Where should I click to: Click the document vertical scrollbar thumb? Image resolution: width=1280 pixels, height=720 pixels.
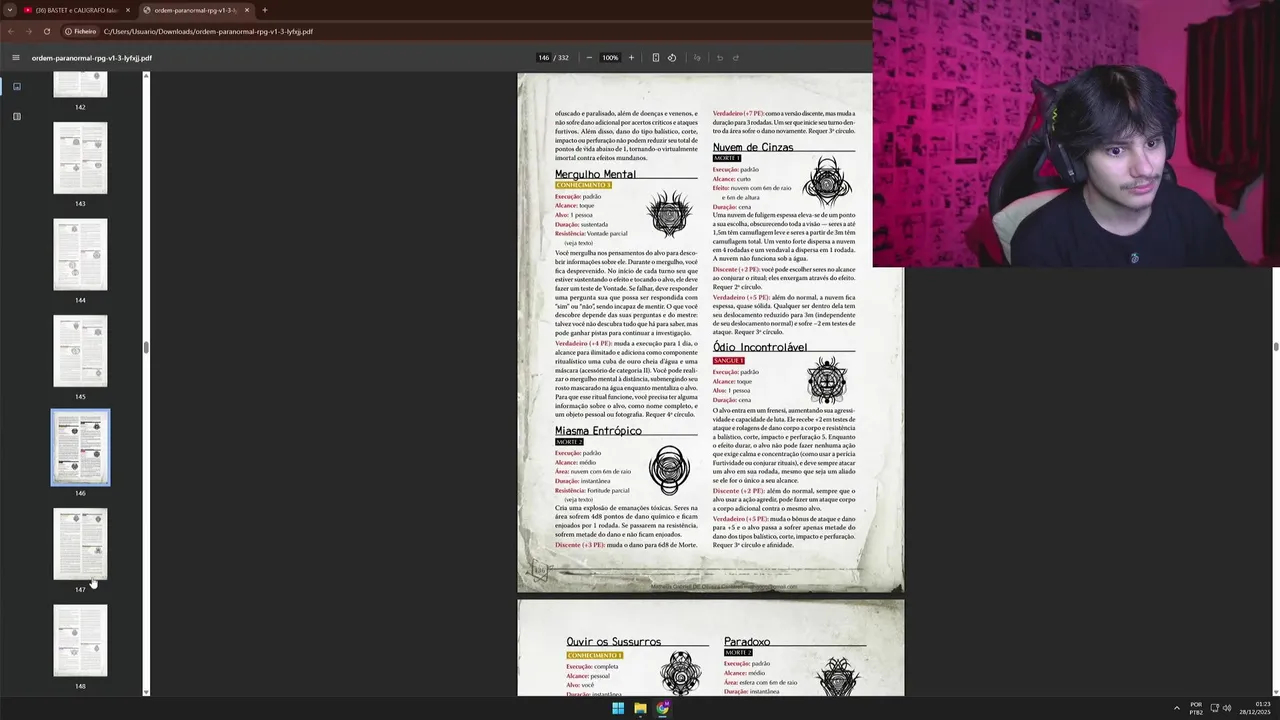(x=1276, y=346)
